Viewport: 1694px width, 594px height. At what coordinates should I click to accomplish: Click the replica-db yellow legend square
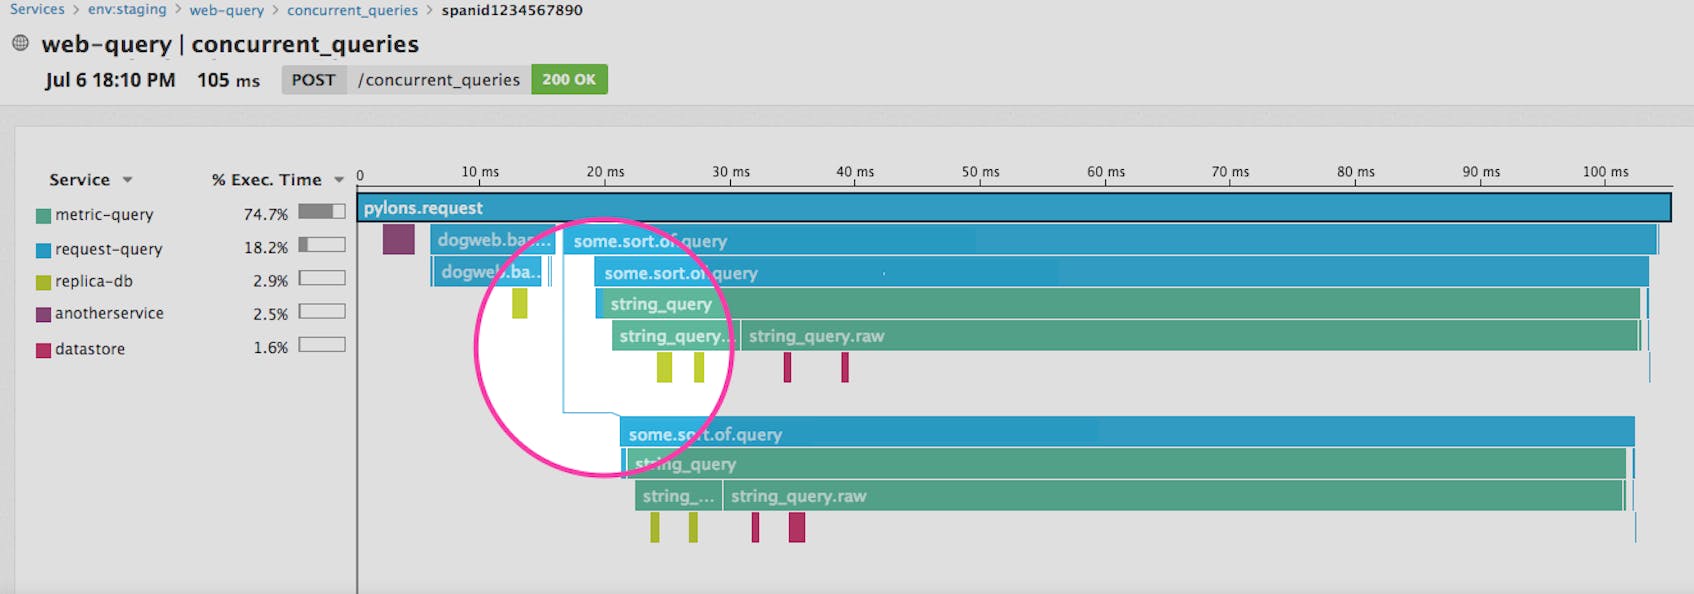point(43,282)
